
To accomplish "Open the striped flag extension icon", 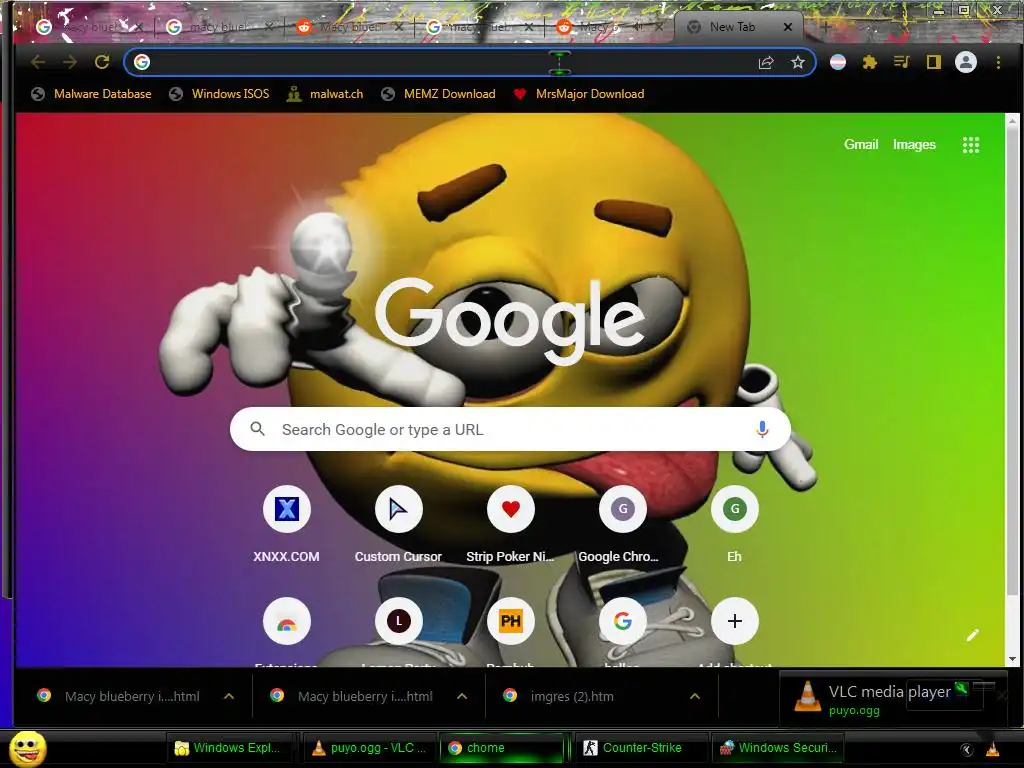I will pyautogui.click(x=838, y=62).
